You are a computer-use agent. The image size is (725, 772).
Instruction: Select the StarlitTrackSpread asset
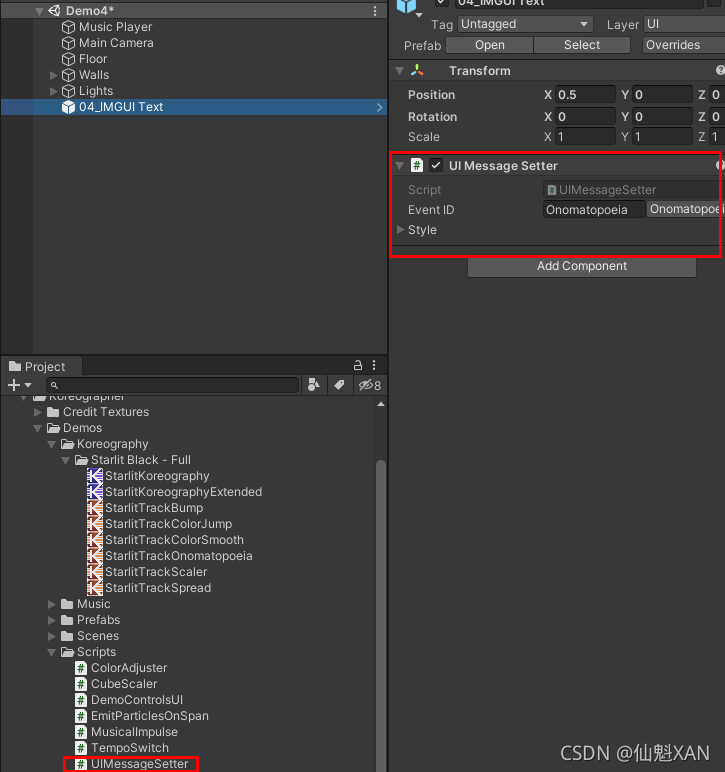coord(158,588)
